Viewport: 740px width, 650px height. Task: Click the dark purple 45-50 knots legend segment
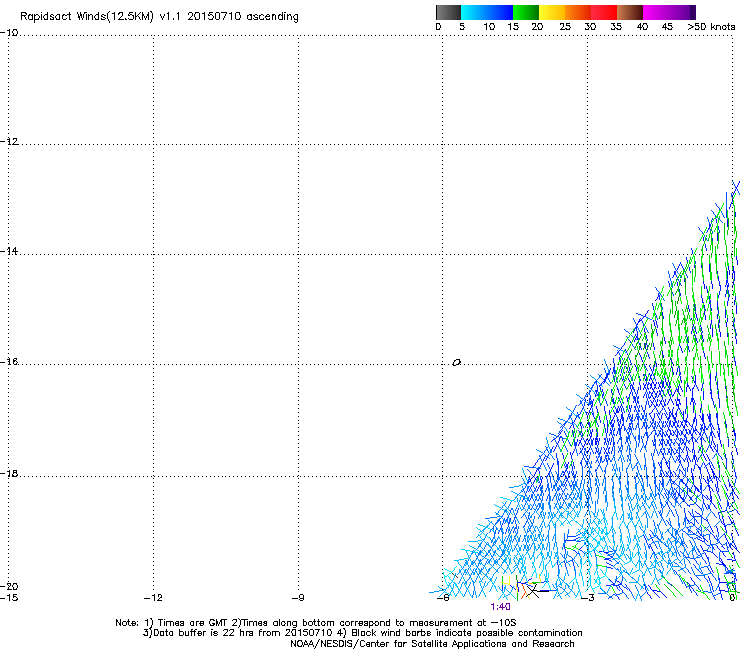click(x=682, y=12)
